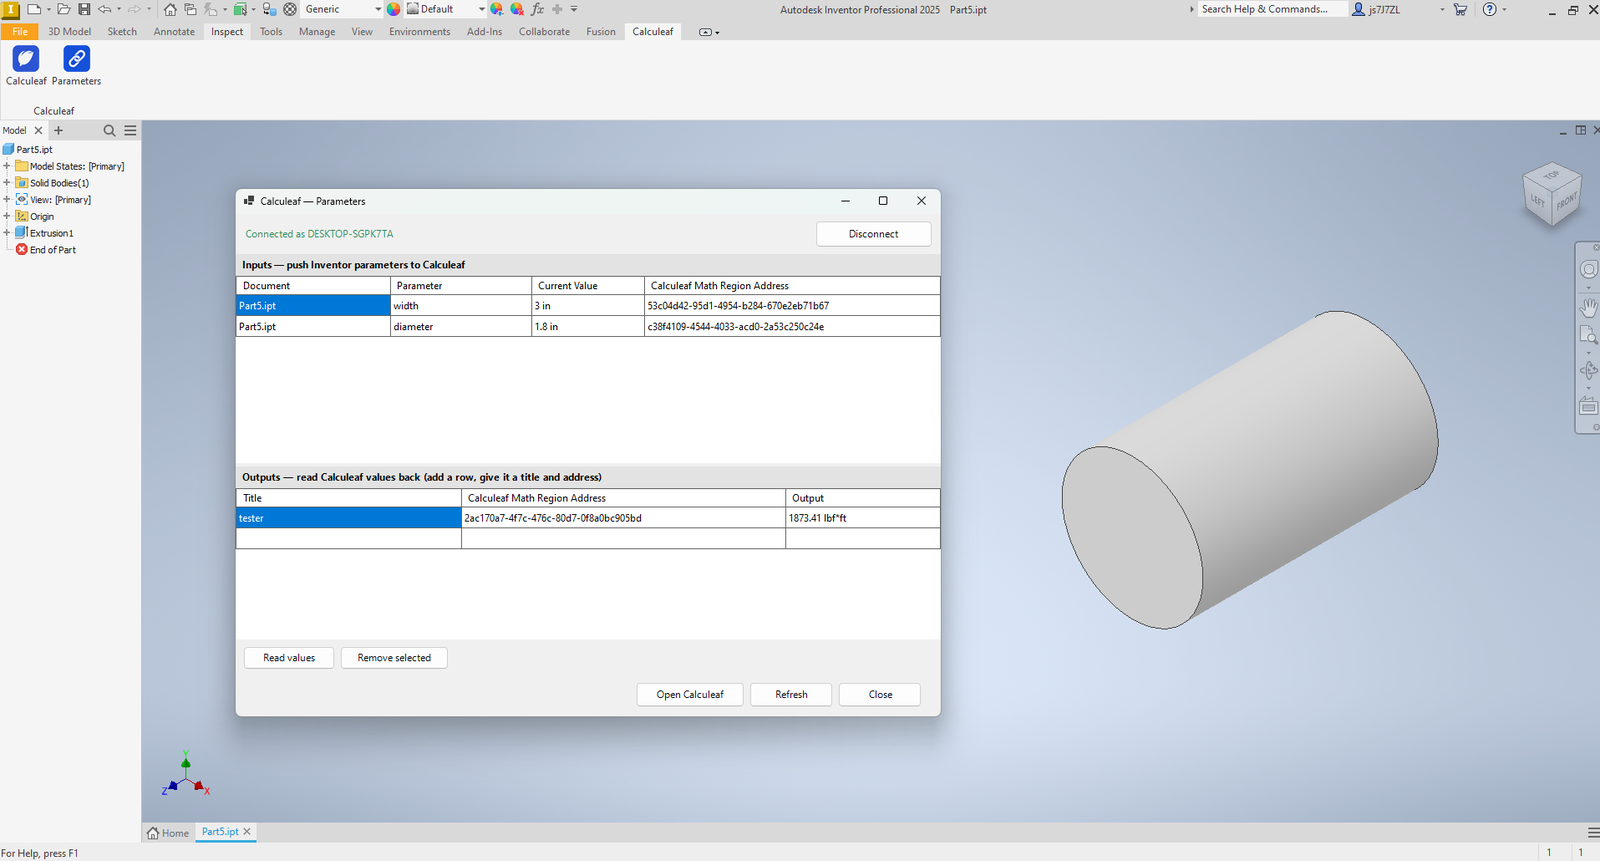This screenshot has width=1600, height=861.
Task: Add a new browser panel with plus icon
Action: (x=58, y=130)
